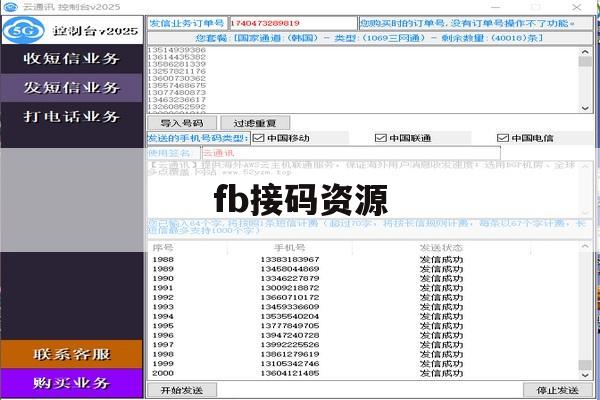Click phone number 13009218872 in results
The height and width of the screenshot is (400, 600).
pos(290,288)
